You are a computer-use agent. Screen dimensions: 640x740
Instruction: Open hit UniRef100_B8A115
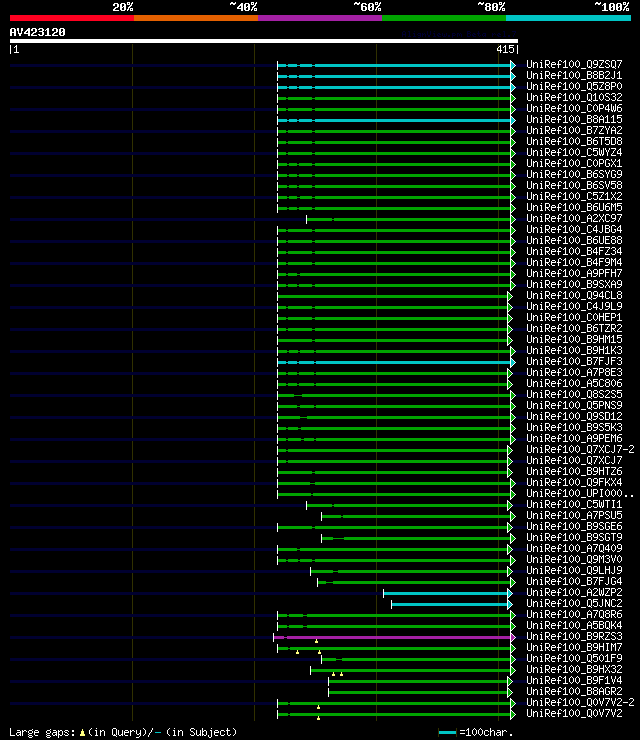click(574, 119)
